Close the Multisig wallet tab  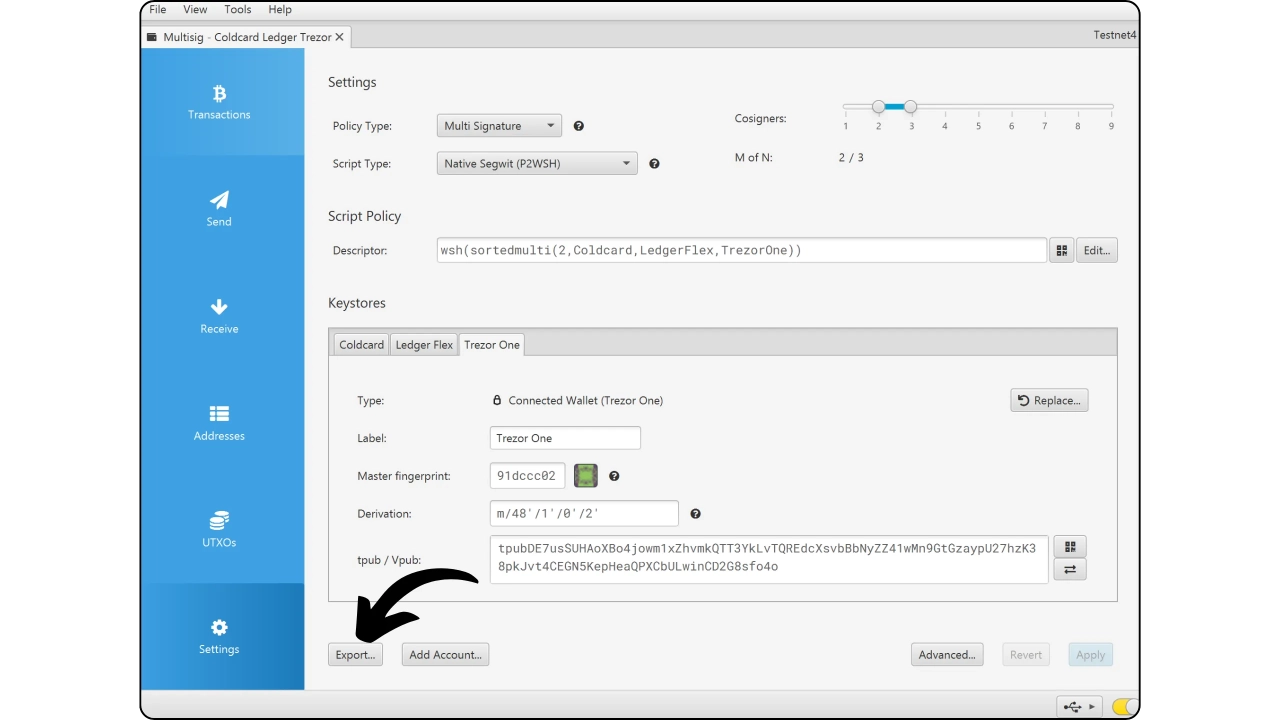[x=340, y=37]
